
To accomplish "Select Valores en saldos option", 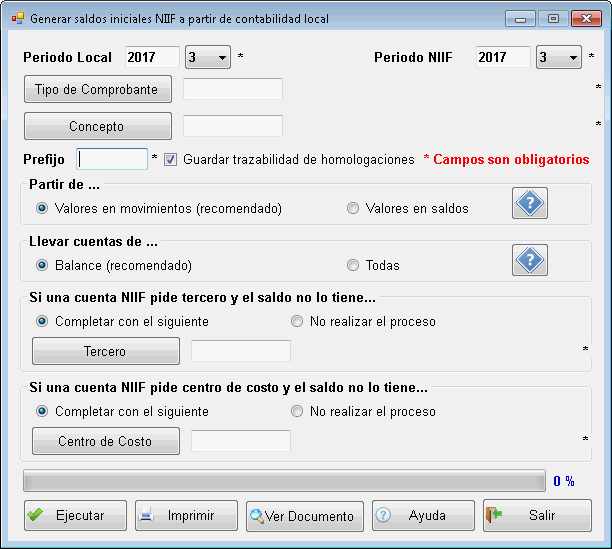I will (352, 209).
